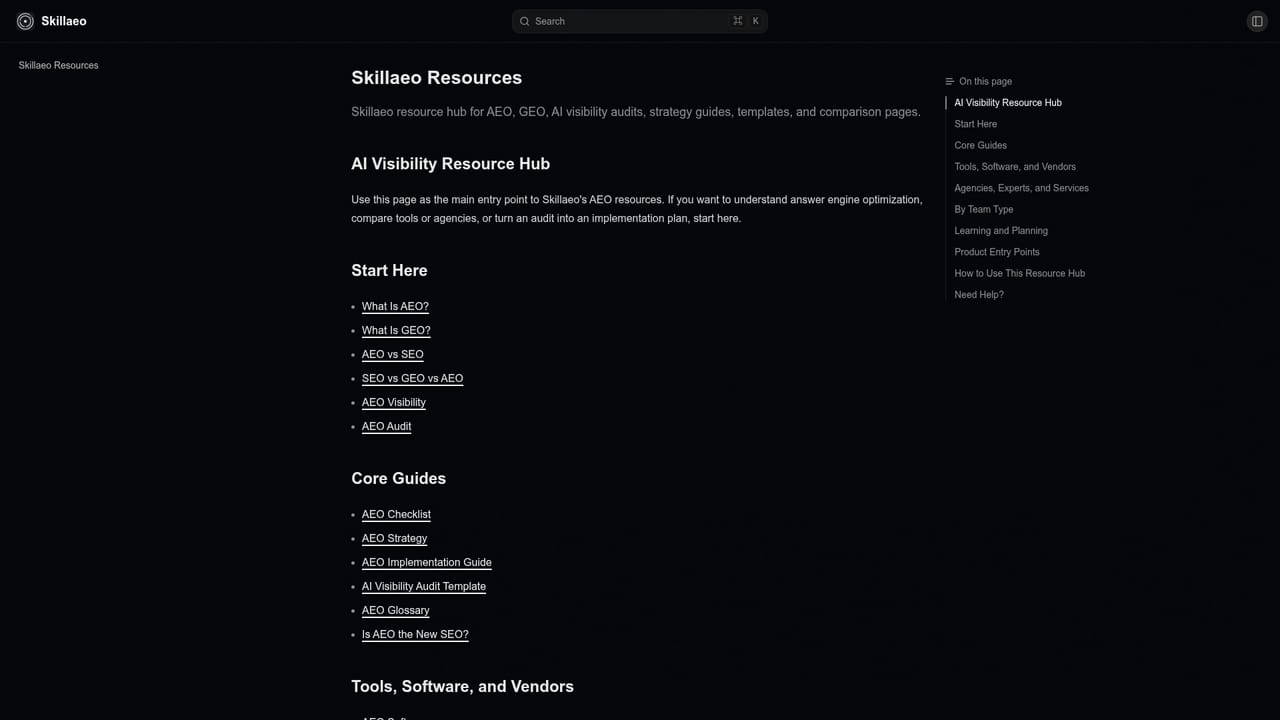1280x720 pixels.
Task: Click 'Tools, Software, and Vendors' main heading
Action: [462, 687]
